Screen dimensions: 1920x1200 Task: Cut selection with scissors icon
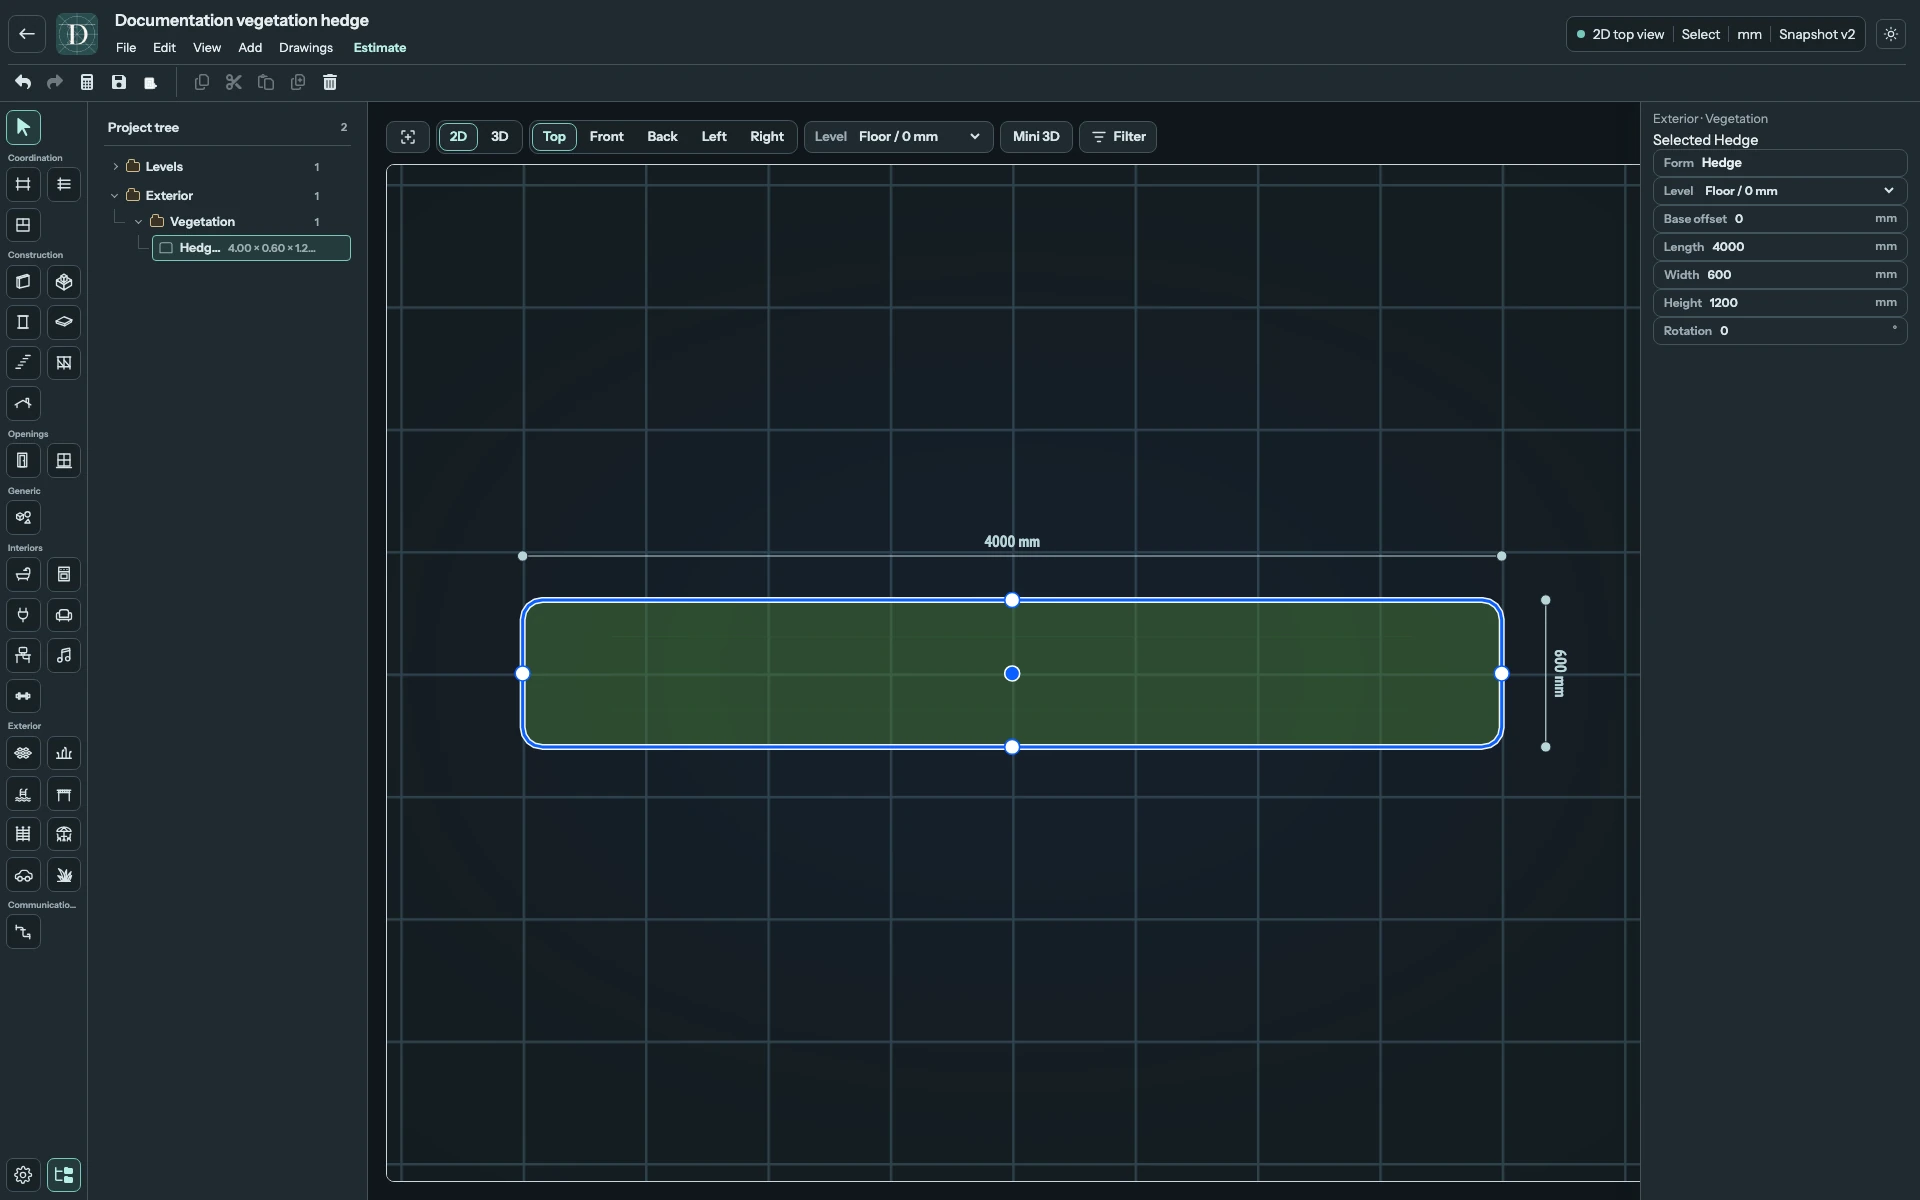(234, 82)
